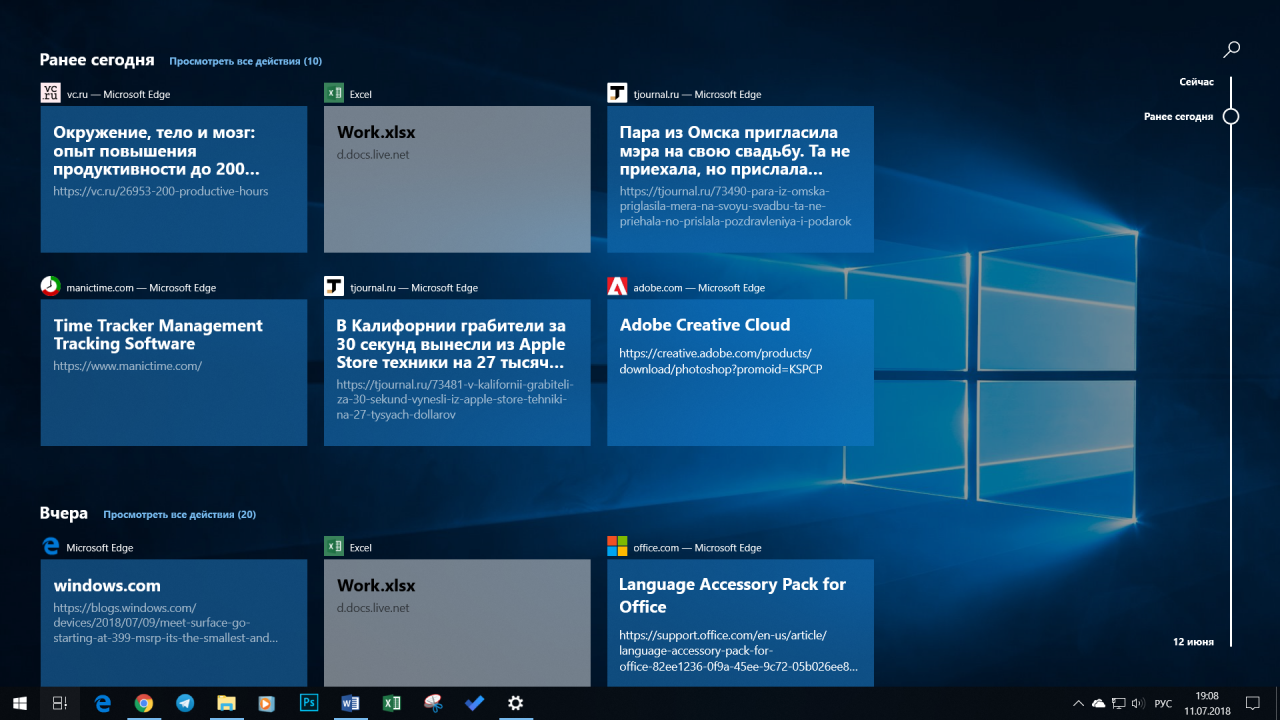1280x720 pixels.
Task: Open the vc.ru productivity article card
Action: [174, 179]
